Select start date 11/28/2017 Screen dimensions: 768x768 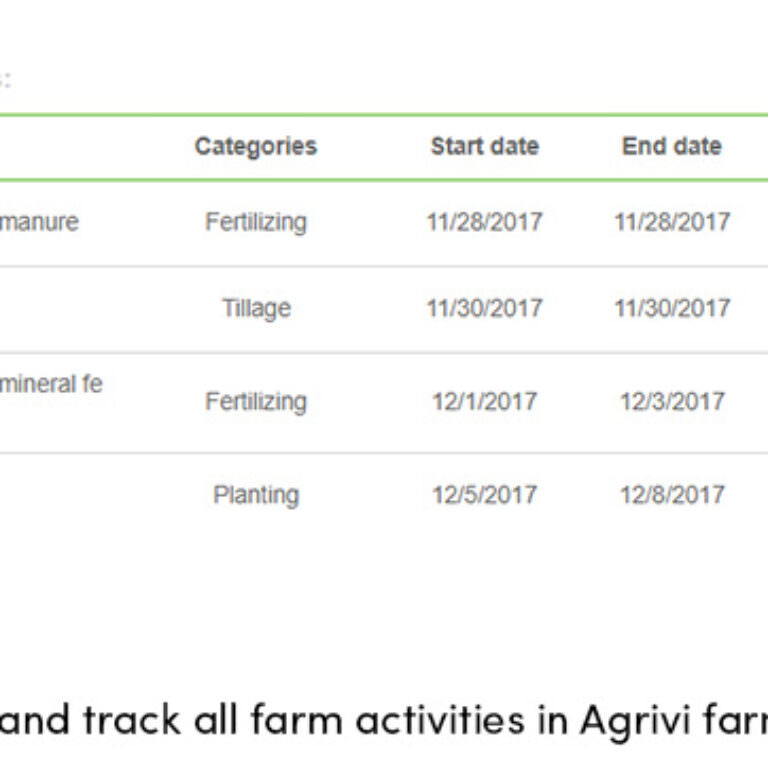pyautogui.click(x=485, y=222)
